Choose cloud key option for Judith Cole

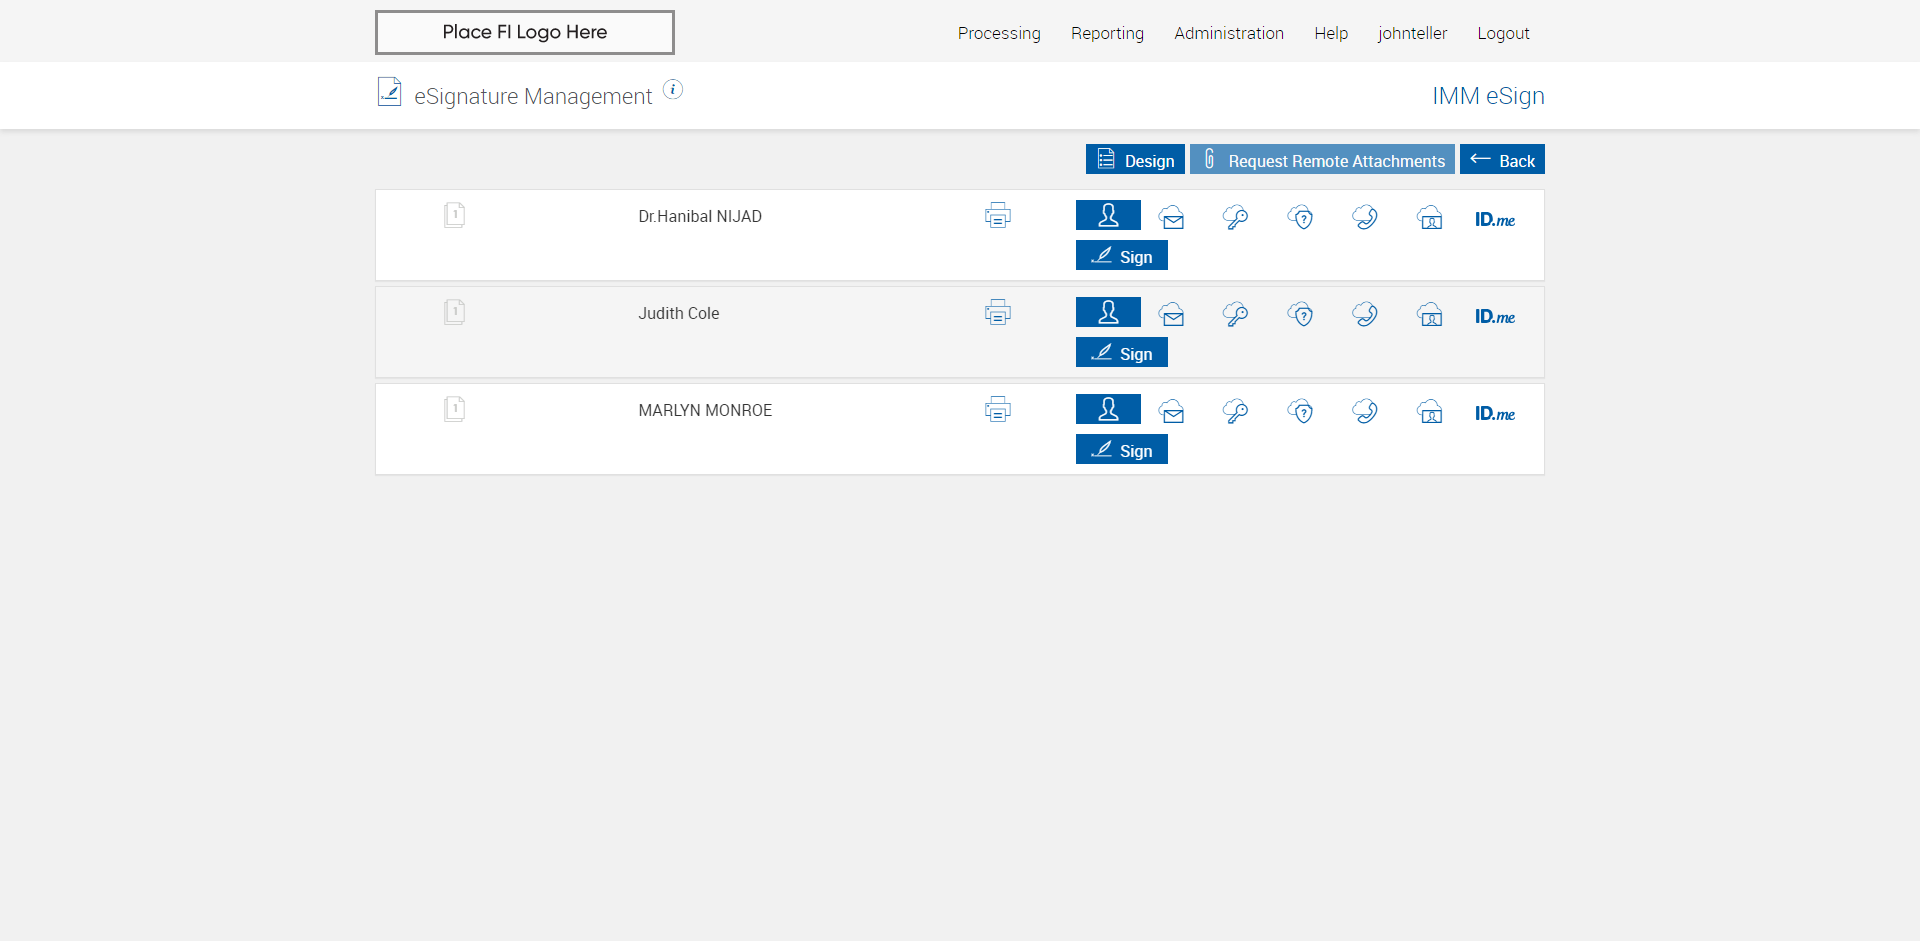[x=1236, y=314]
